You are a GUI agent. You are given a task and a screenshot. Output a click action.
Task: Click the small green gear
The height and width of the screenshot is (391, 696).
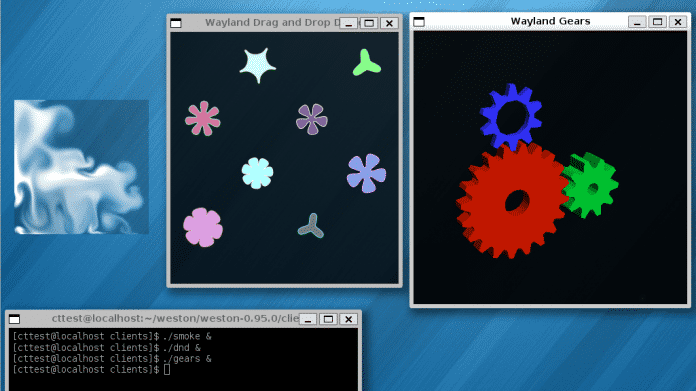pos(590,186)
